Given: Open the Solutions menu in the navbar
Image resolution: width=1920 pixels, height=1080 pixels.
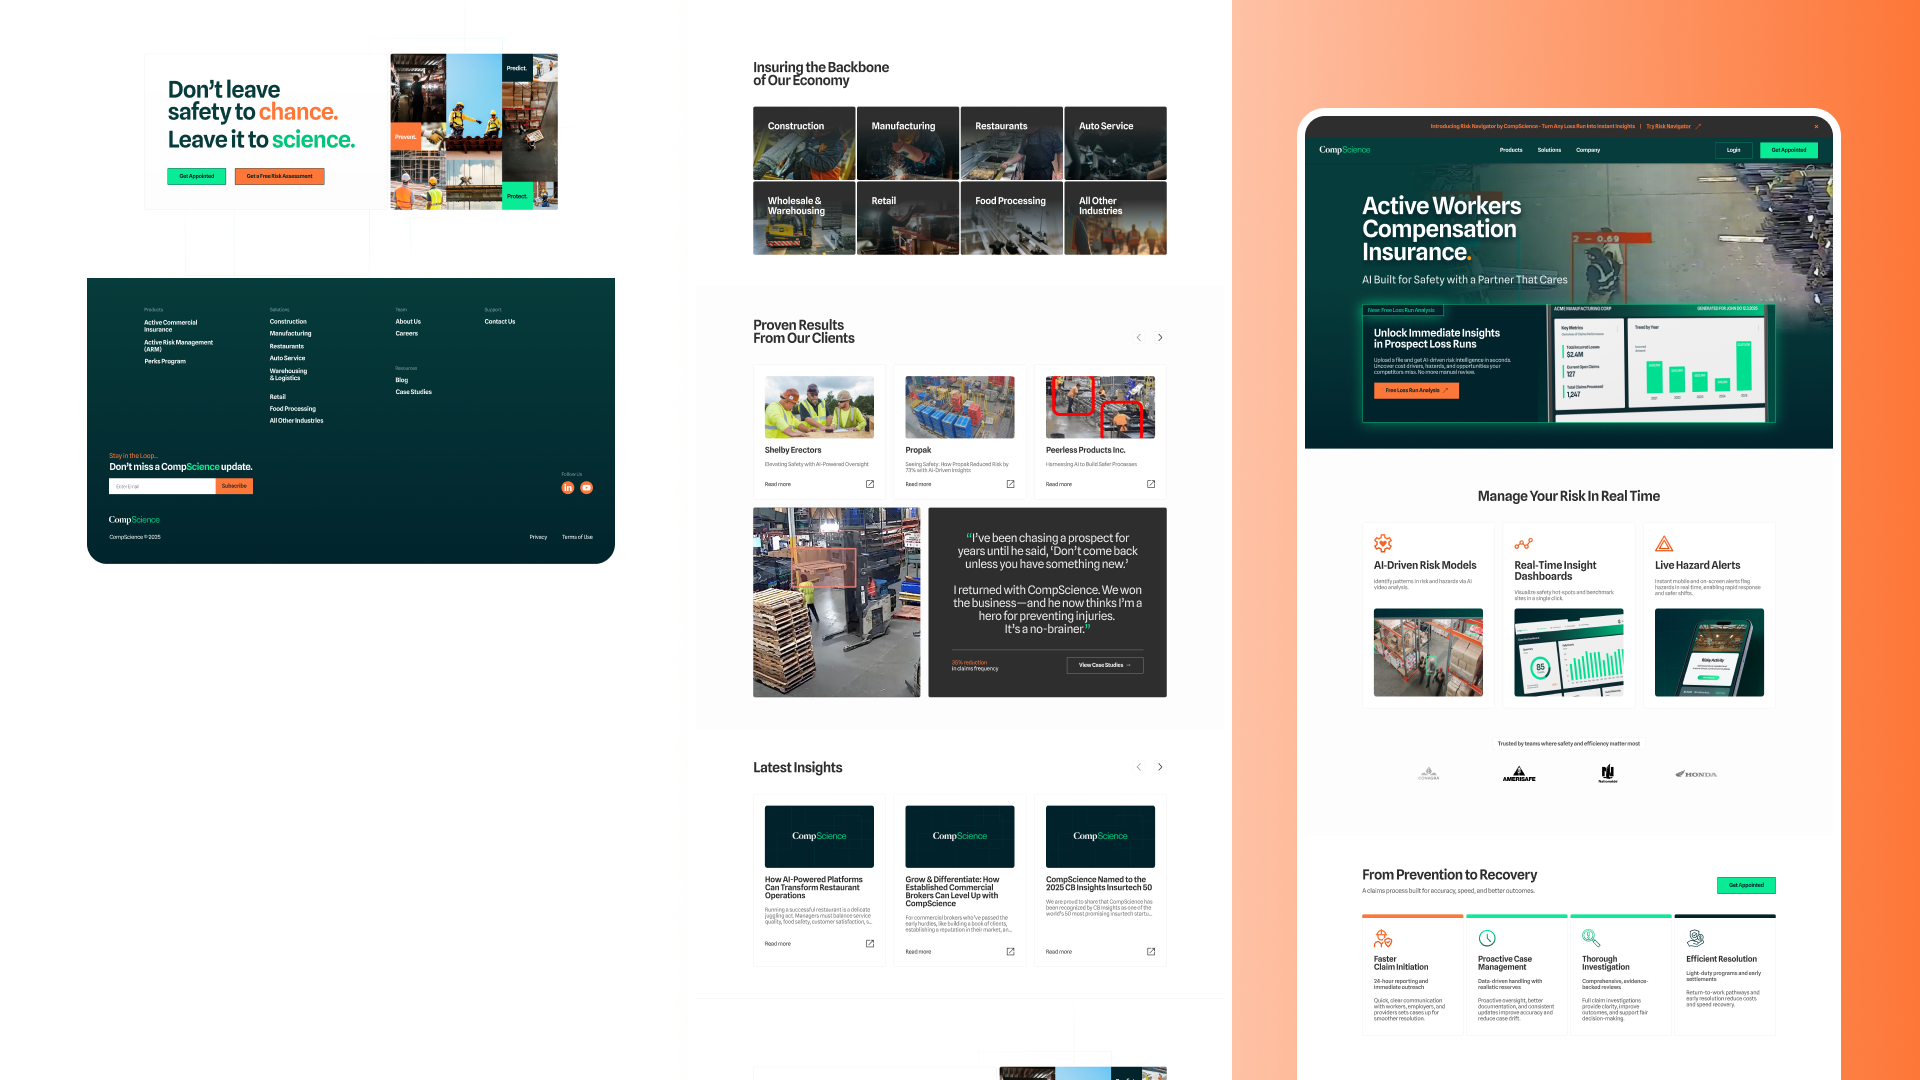Looking at the screenshot, I should tap(1549, 150).
